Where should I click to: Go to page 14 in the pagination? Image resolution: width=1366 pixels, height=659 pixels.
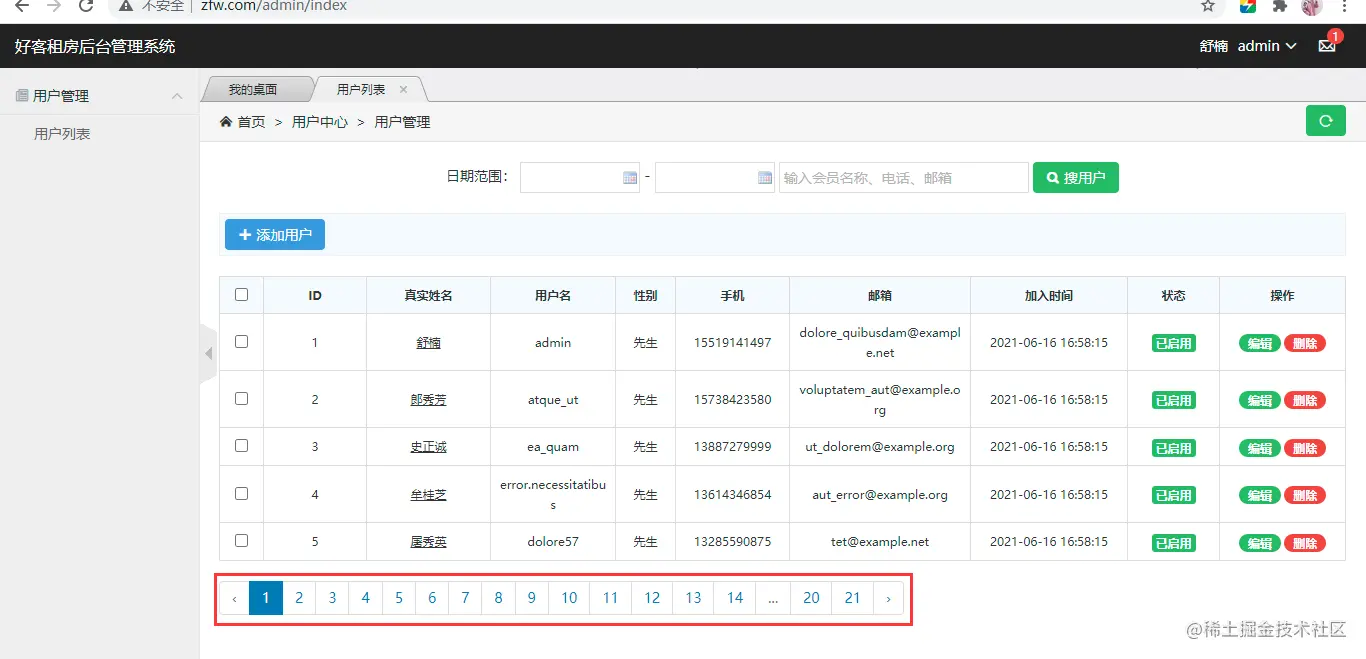(735, 598)
